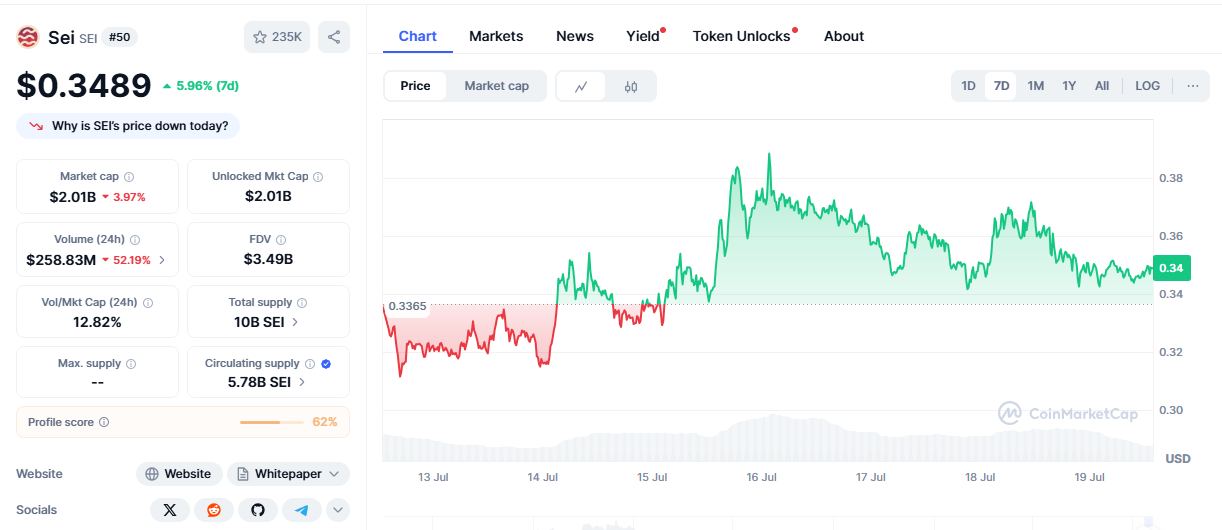Click Max. supply info icon
The height and width of the screenshot is (530, 1222).
131,364
